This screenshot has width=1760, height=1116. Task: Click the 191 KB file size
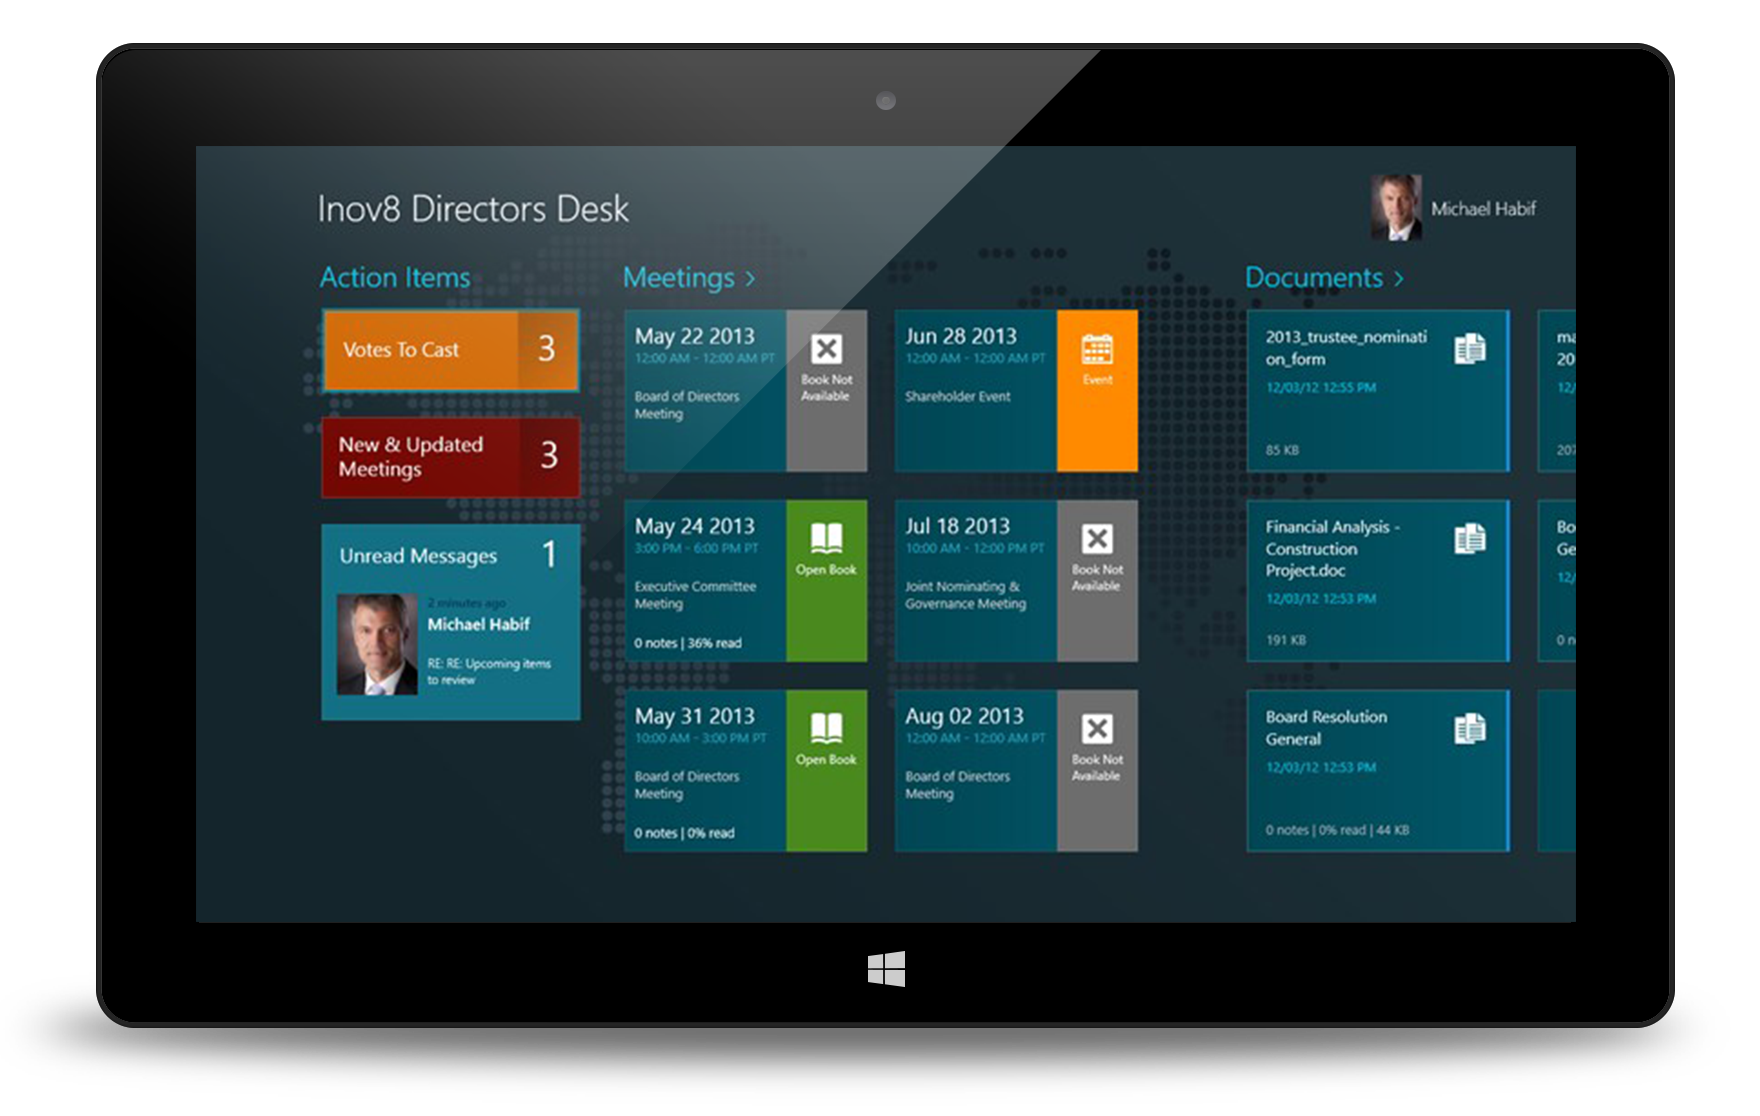(1286, 640)
